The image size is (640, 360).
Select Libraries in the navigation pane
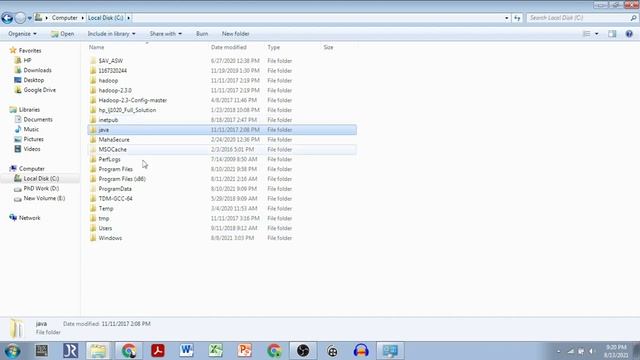[x=29, y=110]
